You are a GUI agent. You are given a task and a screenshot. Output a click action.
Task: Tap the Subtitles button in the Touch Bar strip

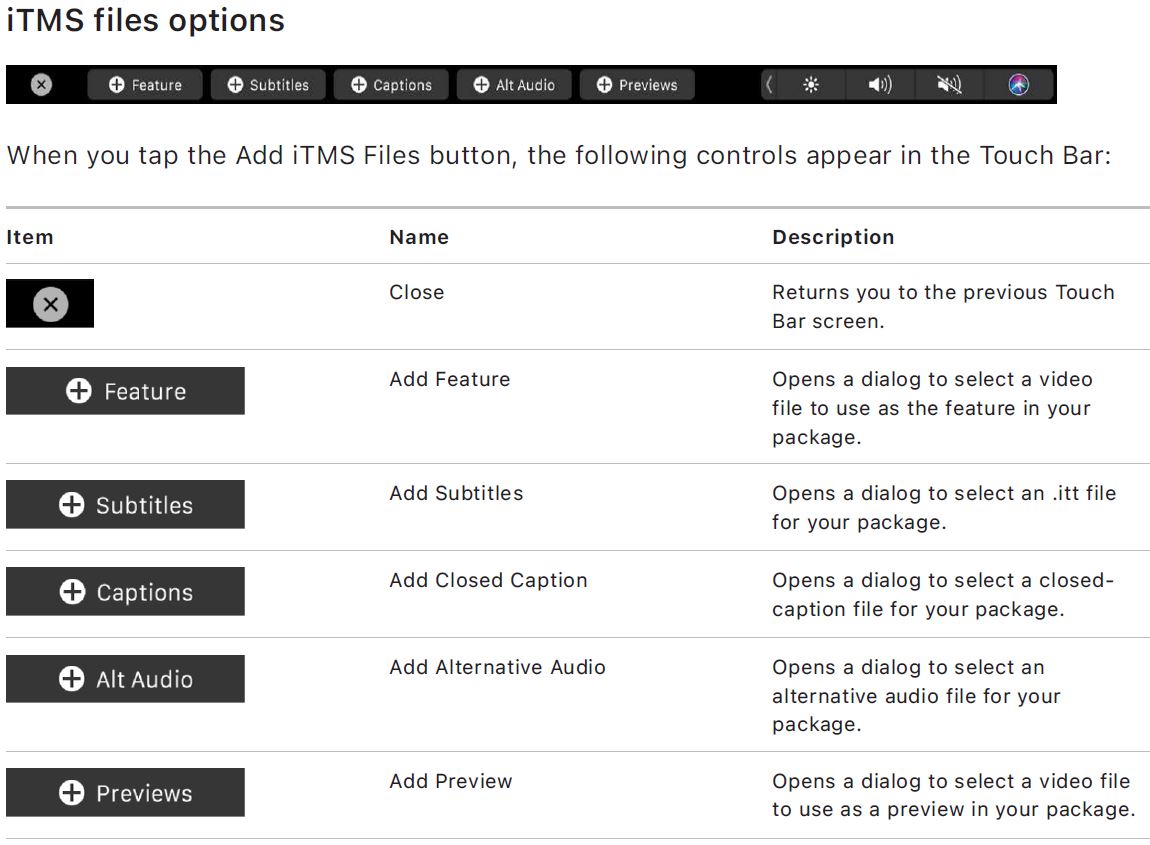coord(268,85)
